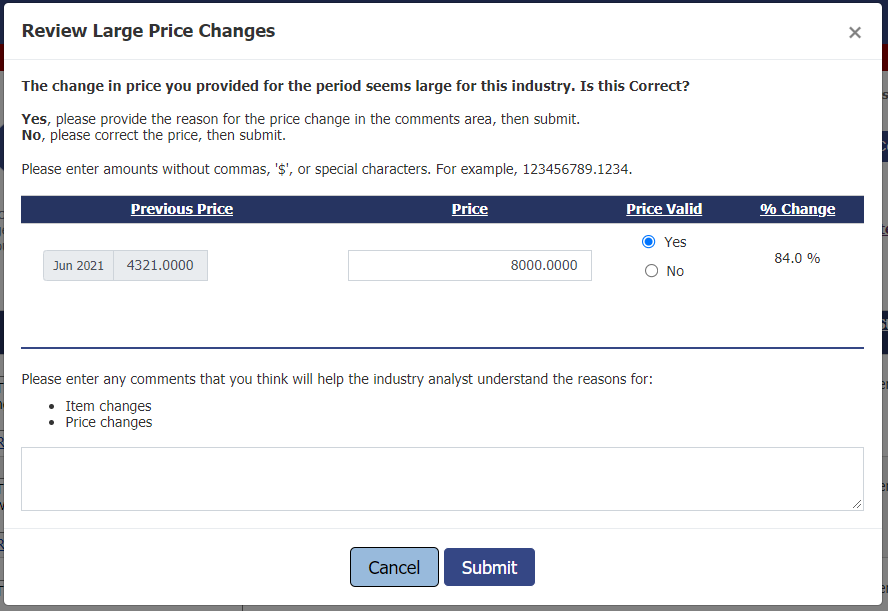Click the Price column header link
Viewport: 888px width, 611px height.
469,209
